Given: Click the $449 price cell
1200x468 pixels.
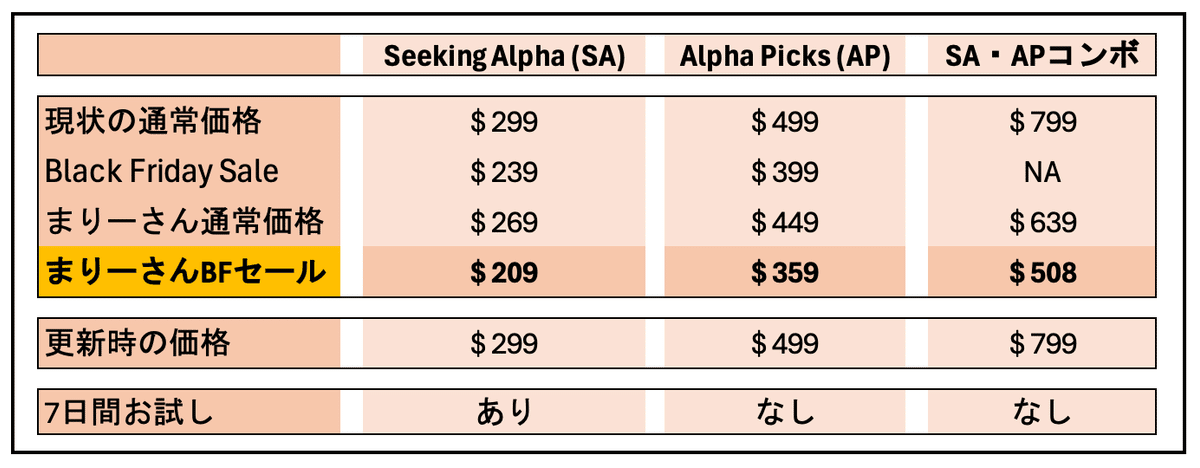Looking at the screenshot, I should [785, 222].
